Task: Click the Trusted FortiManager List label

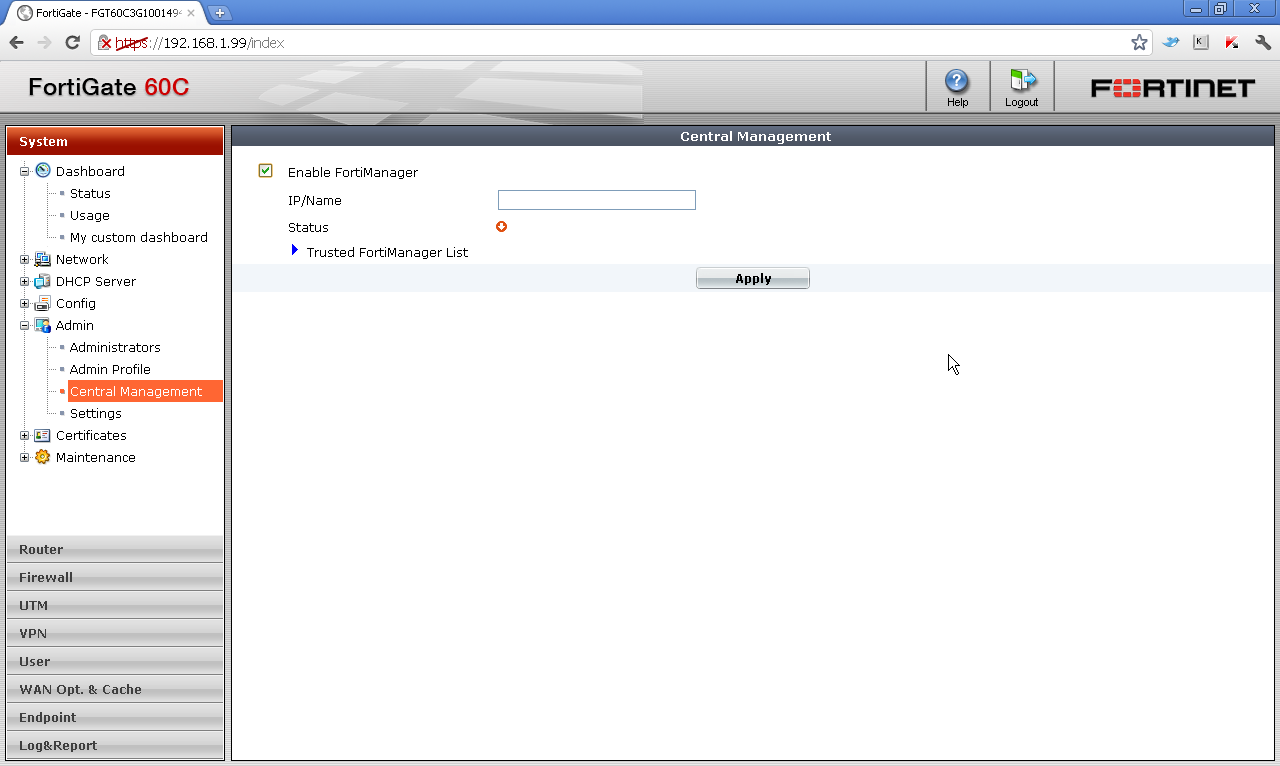Action: pyautogui.click(x=387, y=252)
